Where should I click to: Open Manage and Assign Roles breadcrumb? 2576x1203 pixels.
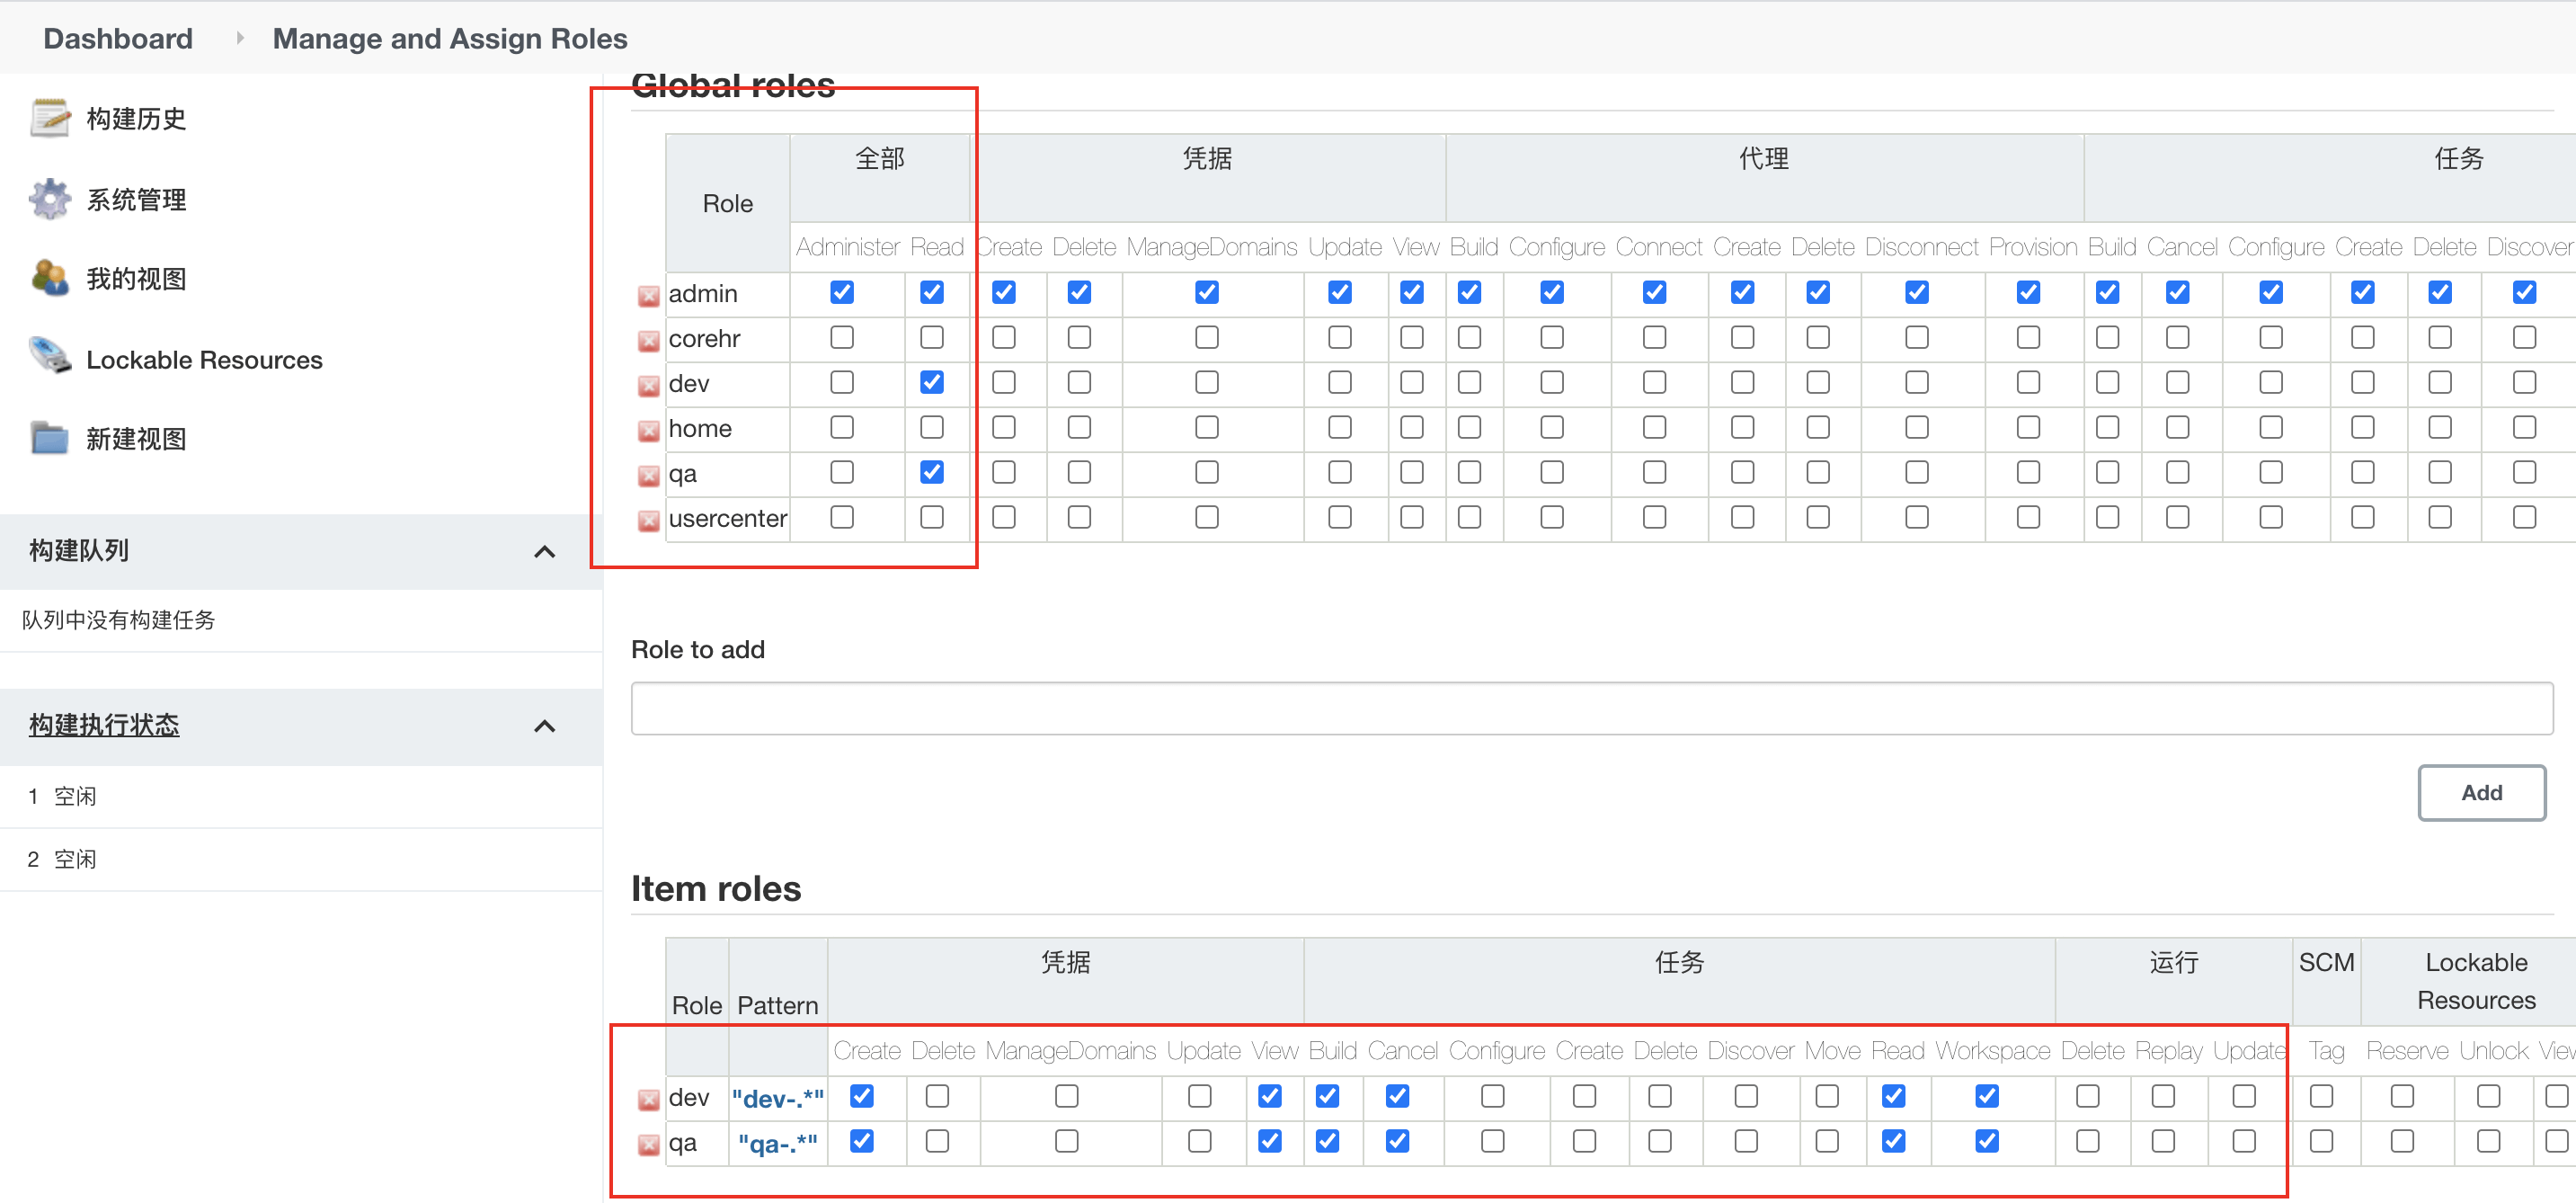click(449, 38)
